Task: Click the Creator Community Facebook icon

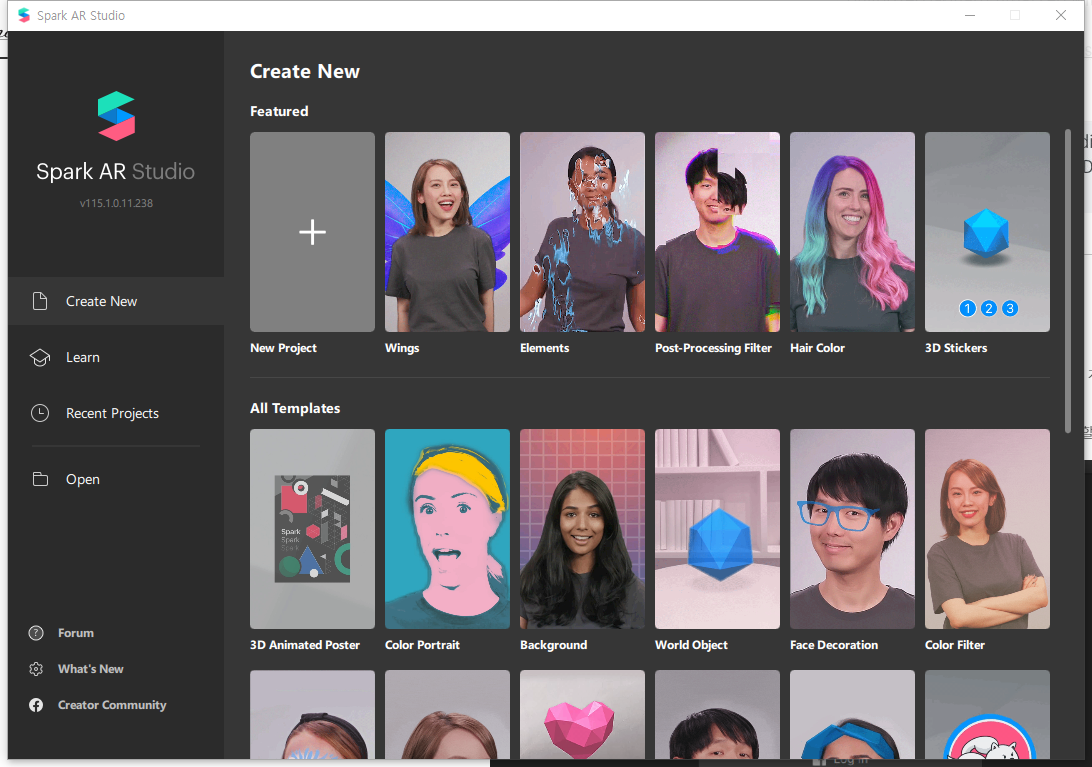Action: pyautogui.click(x=36, y=705)
